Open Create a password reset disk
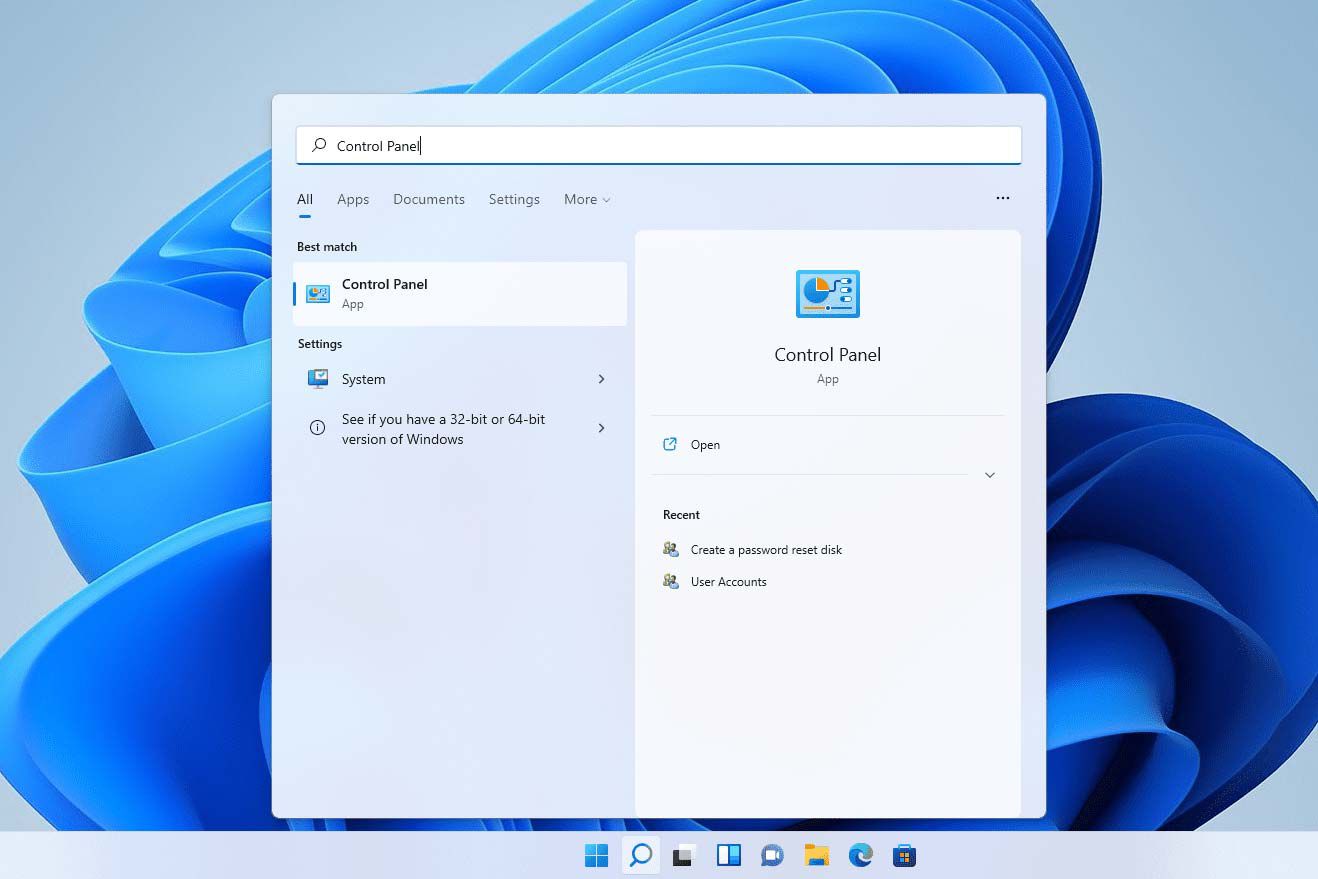 [766, 549]
